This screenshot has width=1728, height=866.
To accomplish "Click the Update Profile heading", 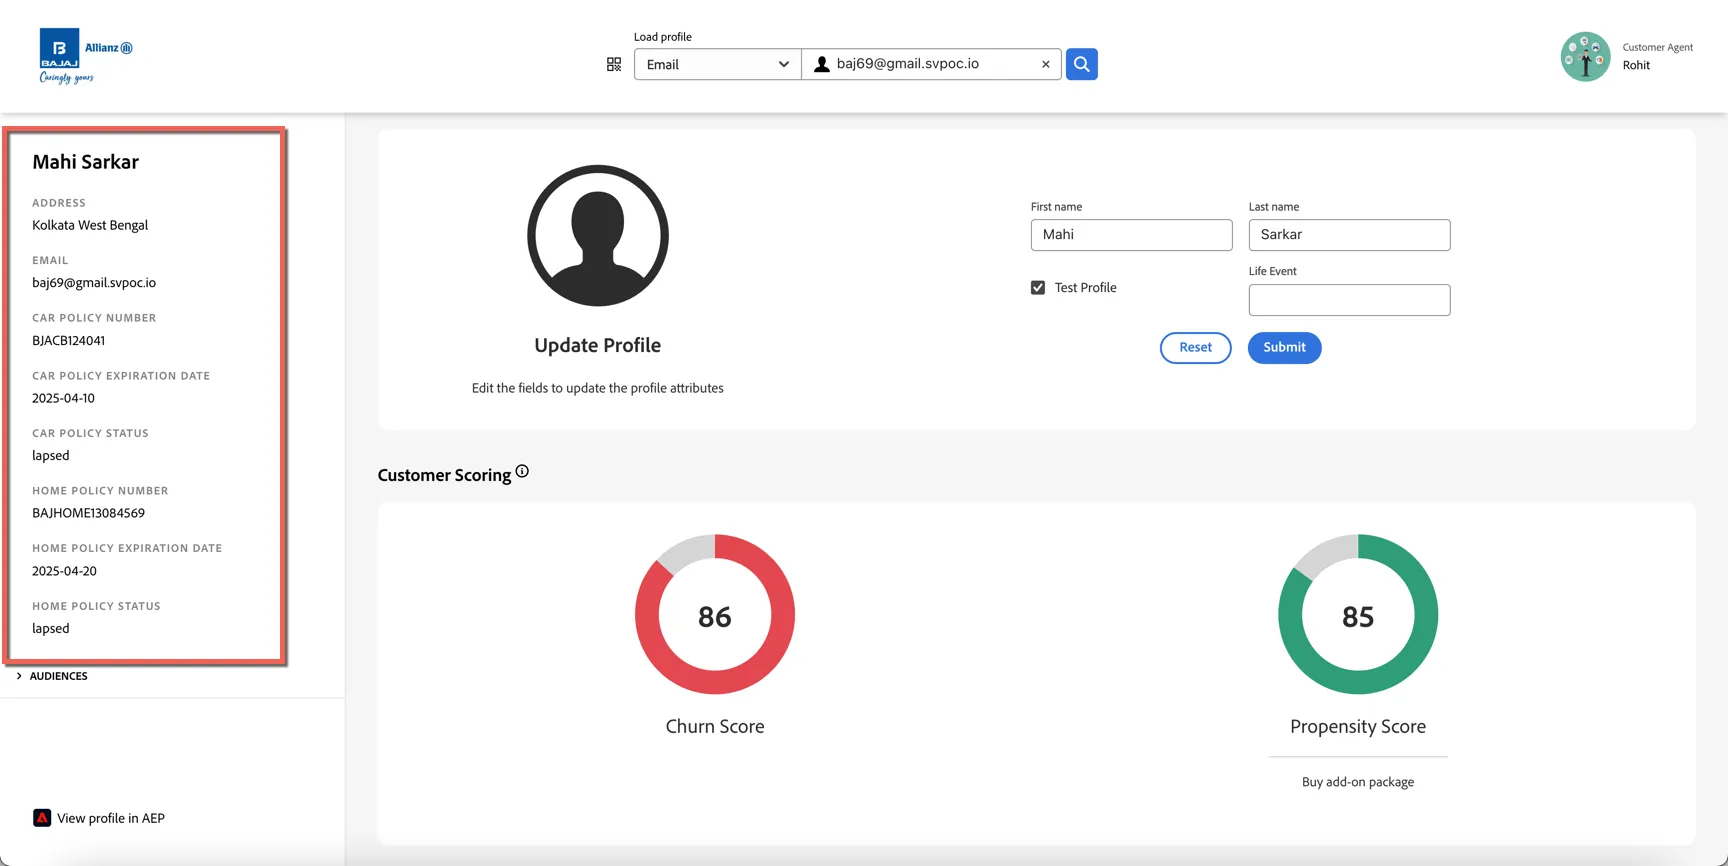I will (597, 345).
